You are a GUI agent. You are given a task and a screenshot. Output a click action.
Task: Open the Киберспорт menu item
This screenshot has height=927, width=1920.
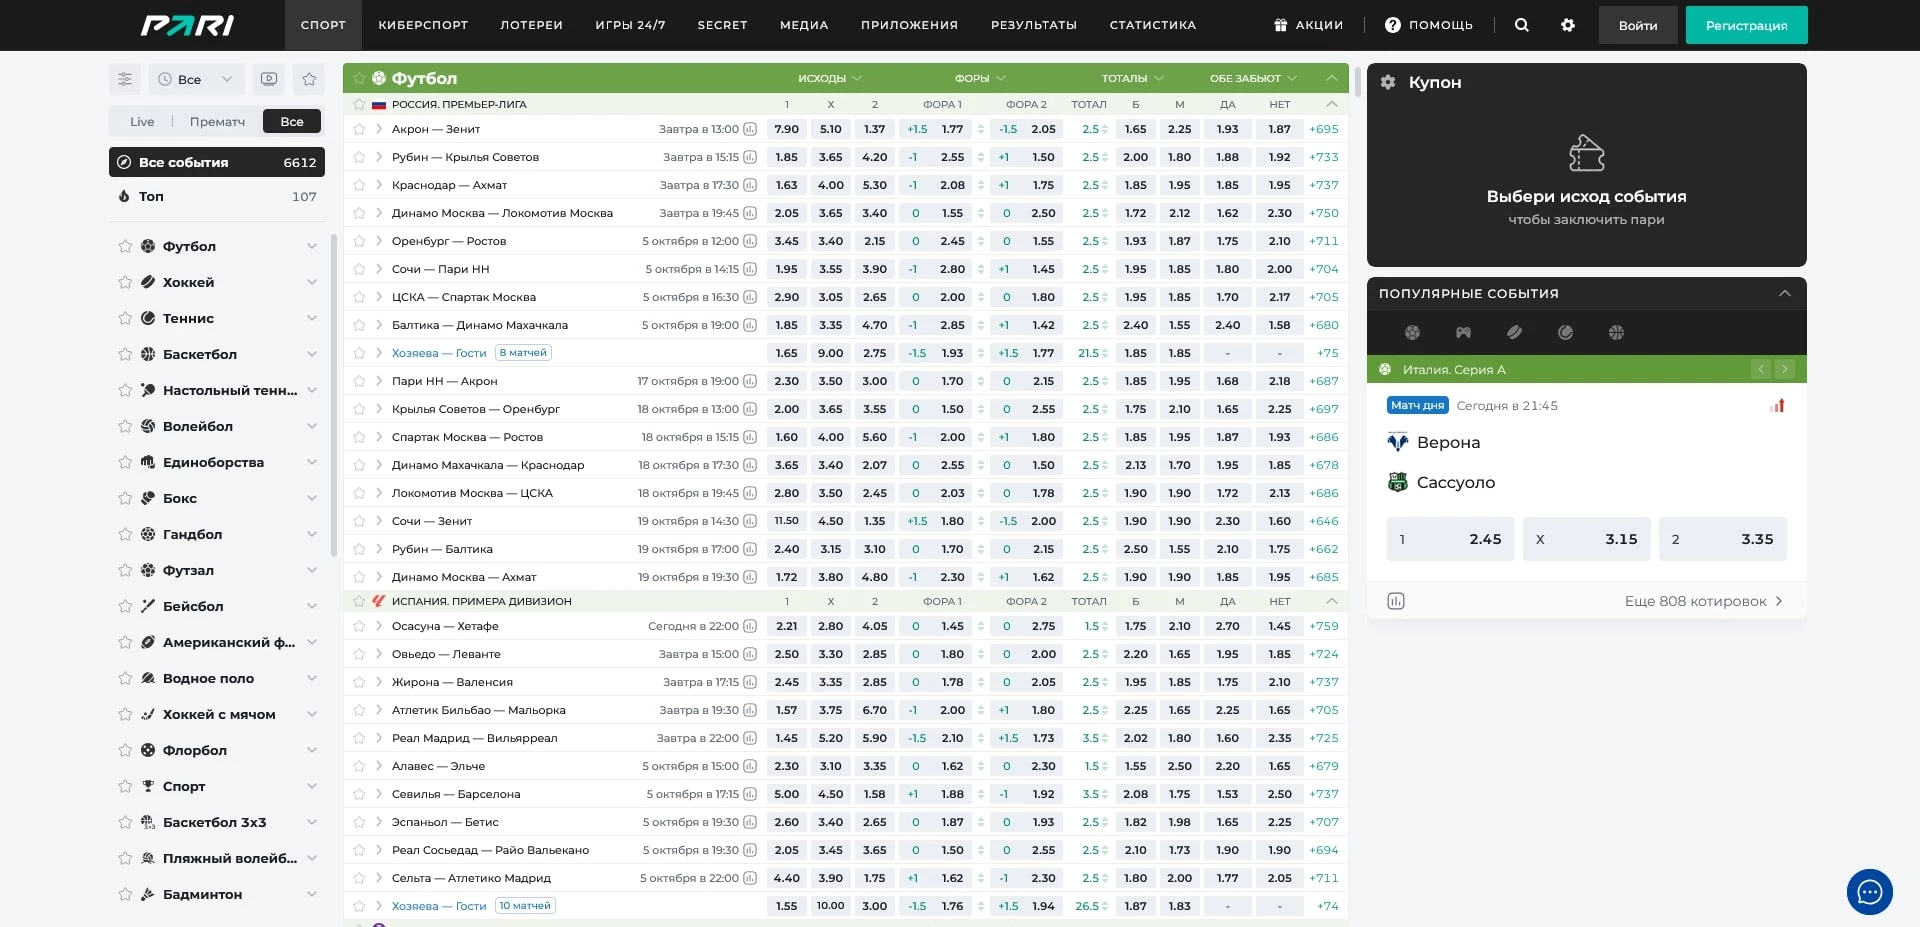(x=423, y=25)
